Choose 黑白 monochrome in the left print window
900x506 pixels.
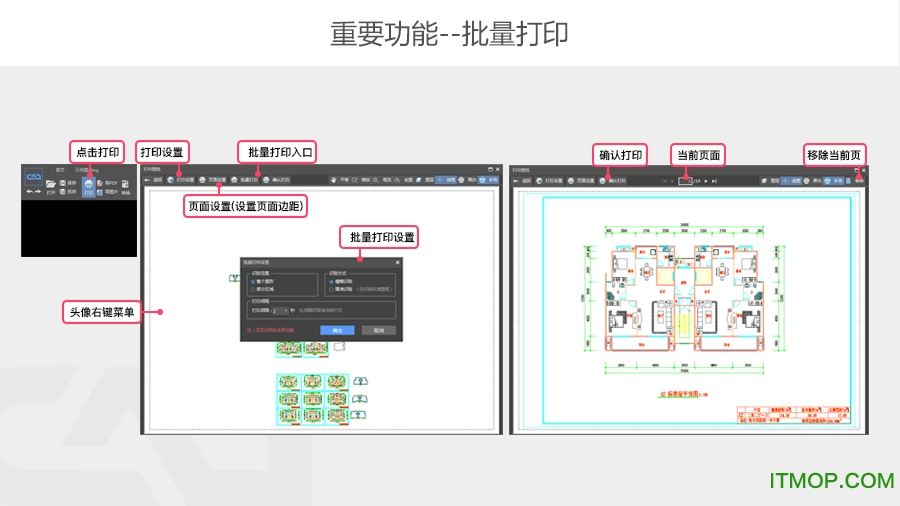click(x=467, y=180)
